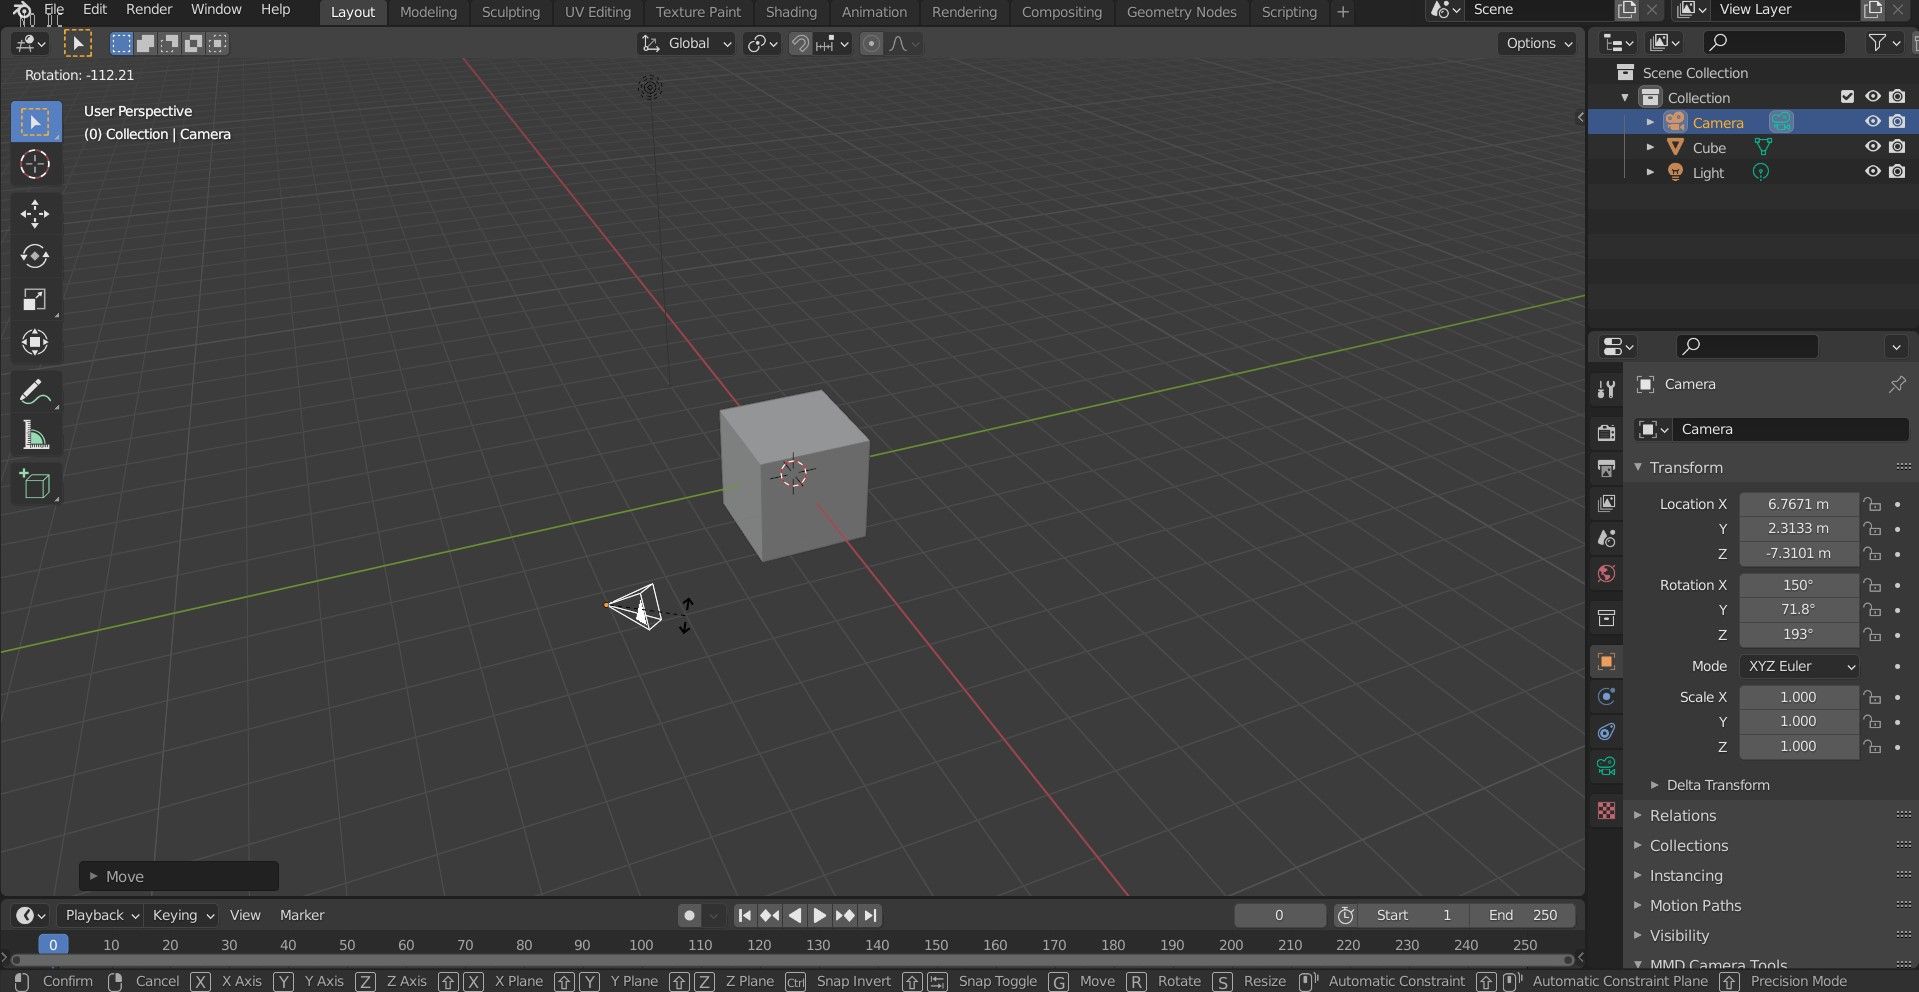Click the Location X value field
The image size is (1919, 992).
point(1798,504)
